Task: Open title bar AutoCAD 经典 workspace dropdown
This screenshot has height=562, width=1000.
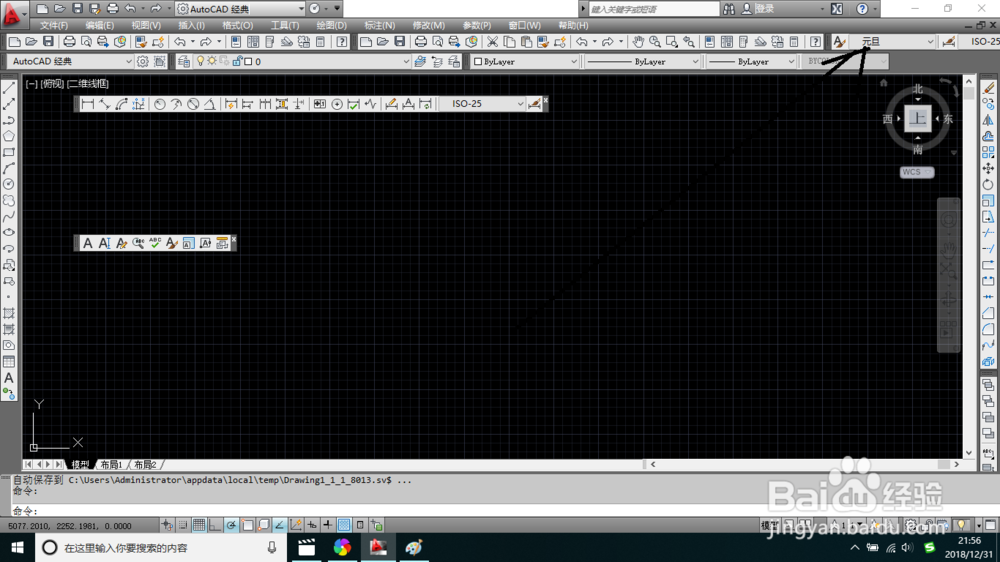Action: click(240, 9)
